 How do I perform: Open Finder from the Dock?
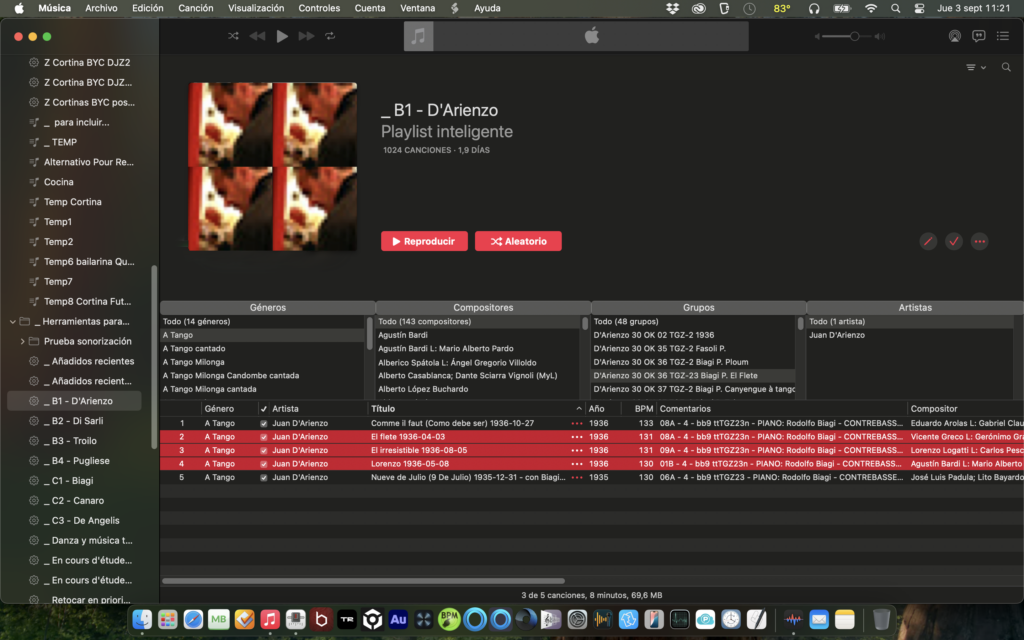[142, 619]
